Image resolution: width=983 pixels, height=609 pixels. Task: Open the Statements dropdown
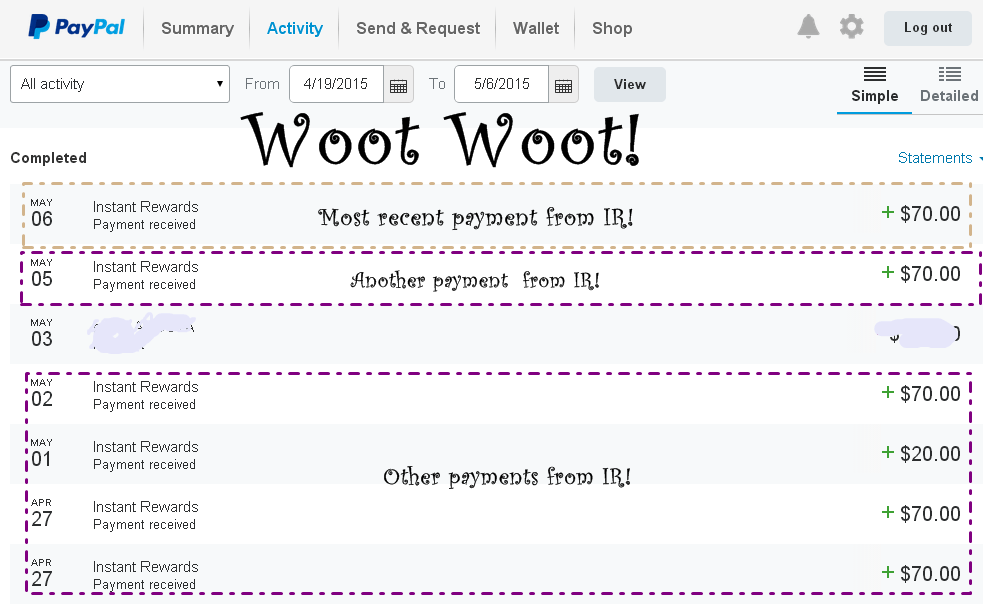(938, 158)
